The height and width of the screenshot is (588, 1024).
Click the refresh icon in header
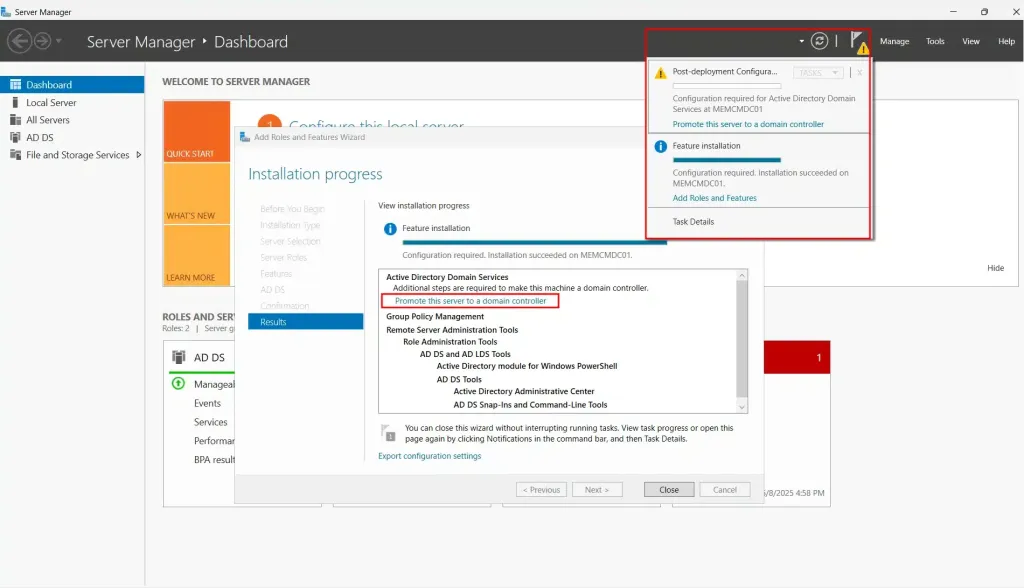click(819, 41)
